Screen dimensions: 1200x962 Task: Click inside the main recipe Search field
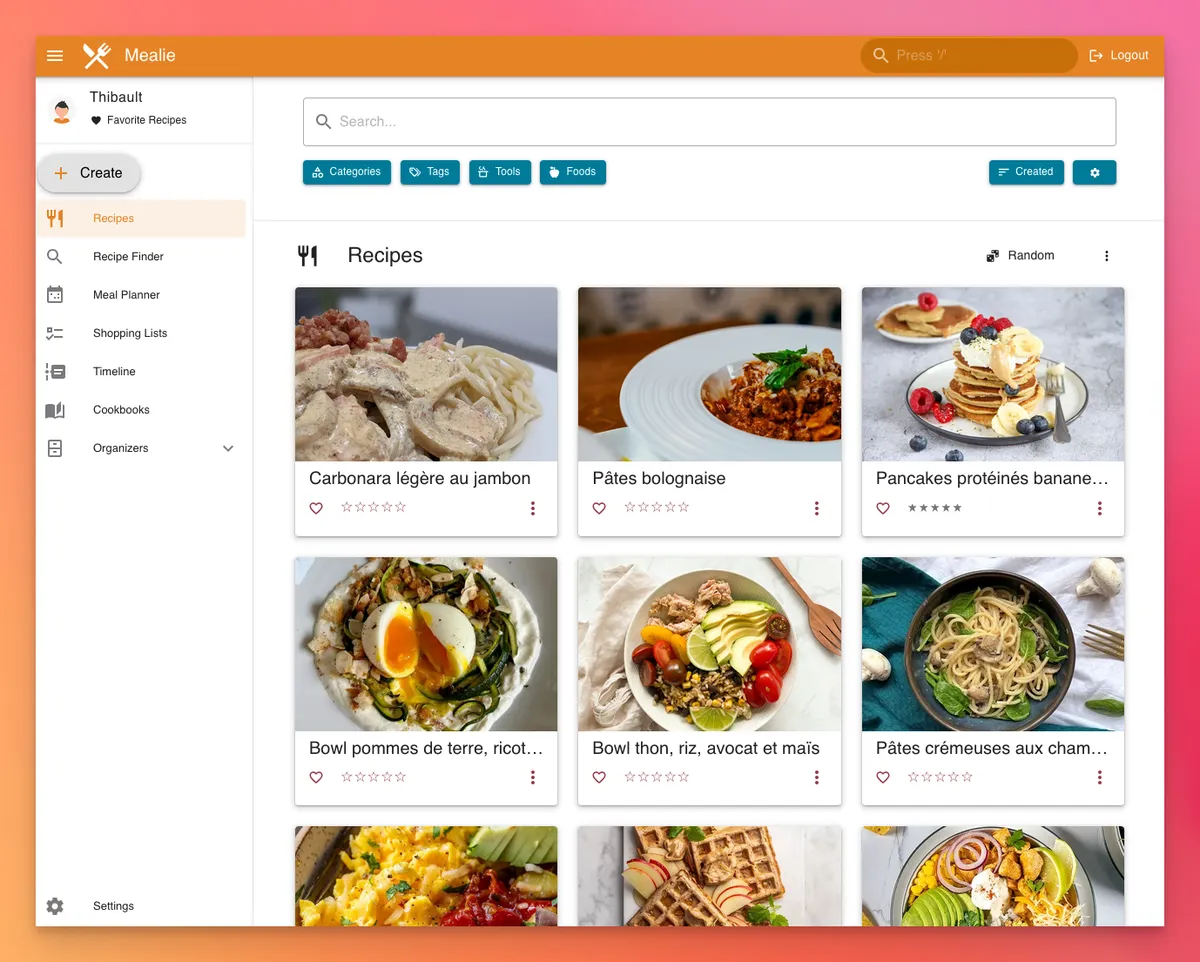pyautogui.click(x=710, y=122)
